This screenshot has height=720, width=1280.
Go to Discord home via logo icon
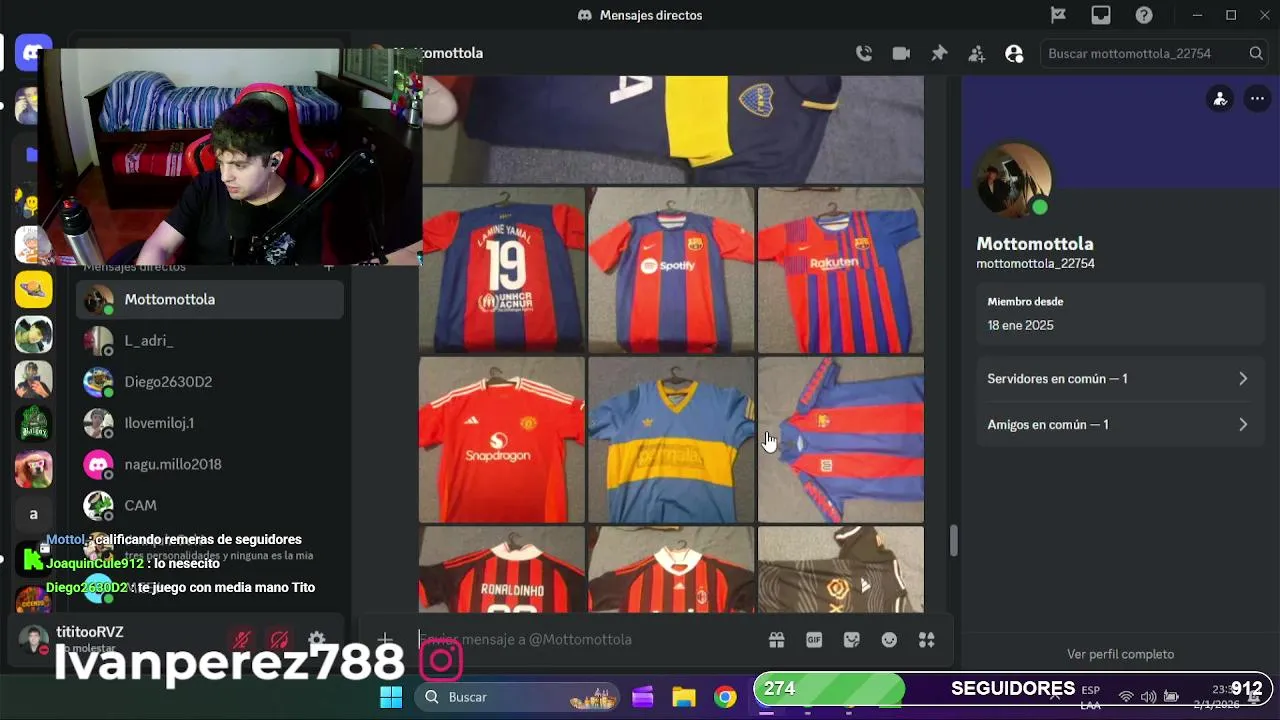coord(33,52)
